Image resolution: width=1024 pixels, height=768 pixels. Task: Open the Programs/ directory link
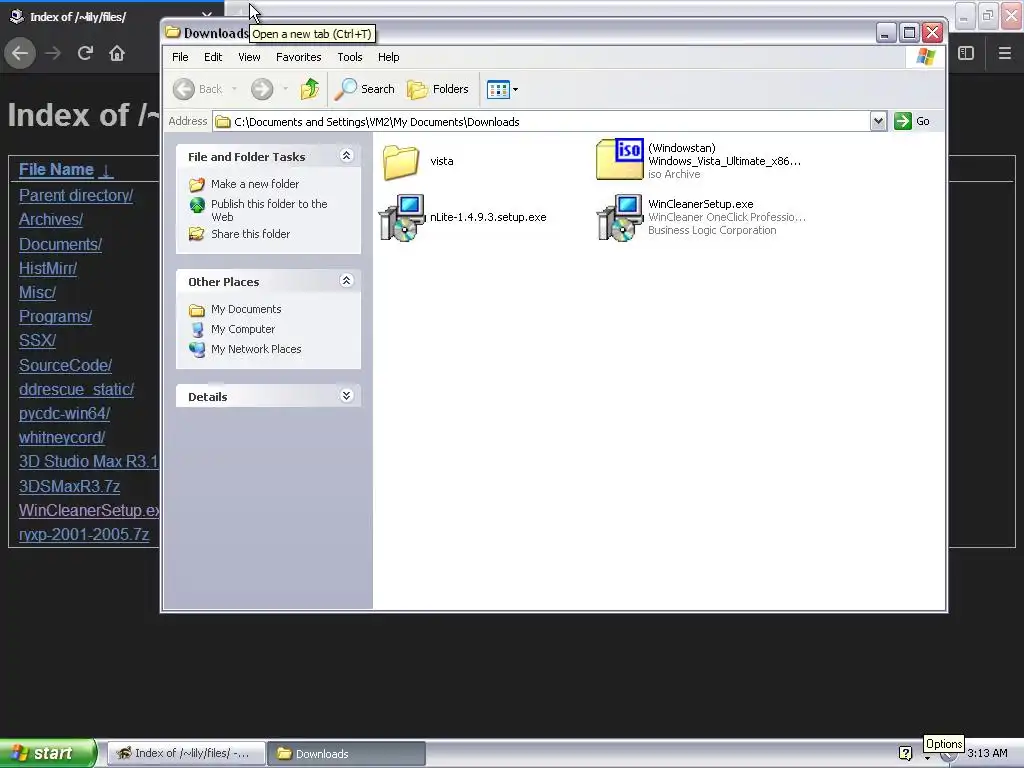pyautogui.click(x=56, y=317)
